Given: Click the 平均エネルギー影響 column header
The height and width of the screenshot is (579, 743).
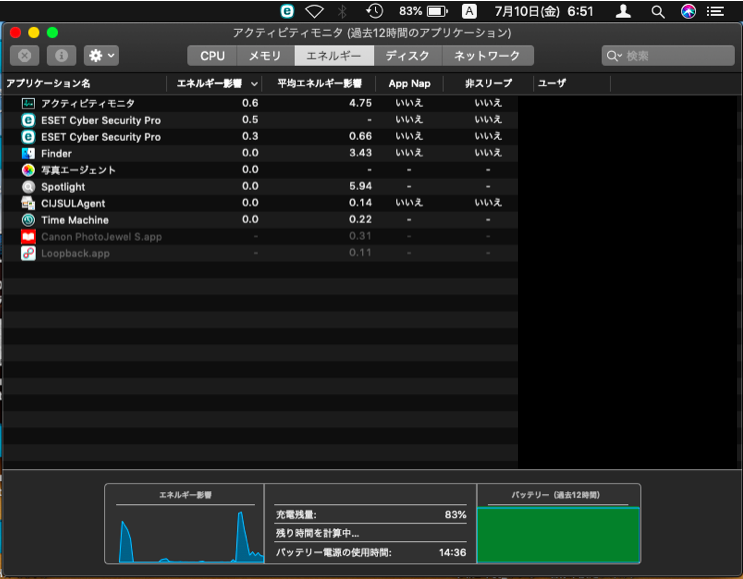Looking at the screenshot, I should (x=319, y=83).
